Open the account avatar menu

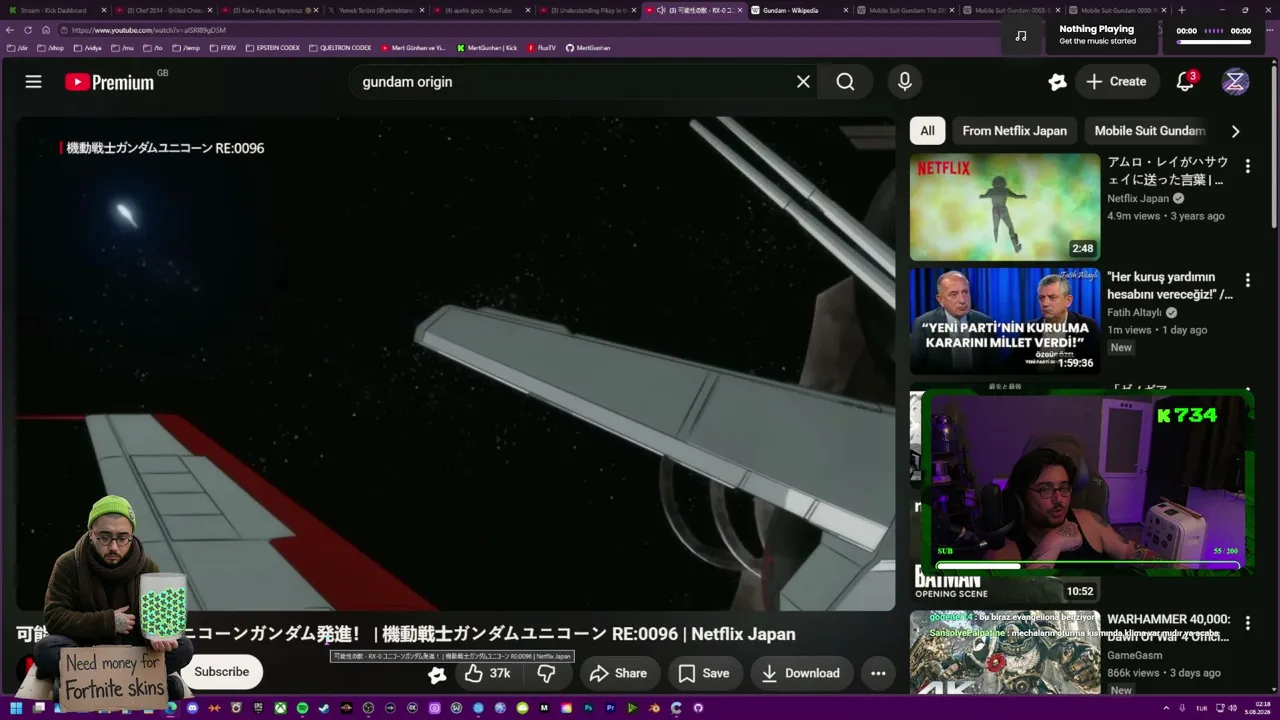pos(1235,82)
